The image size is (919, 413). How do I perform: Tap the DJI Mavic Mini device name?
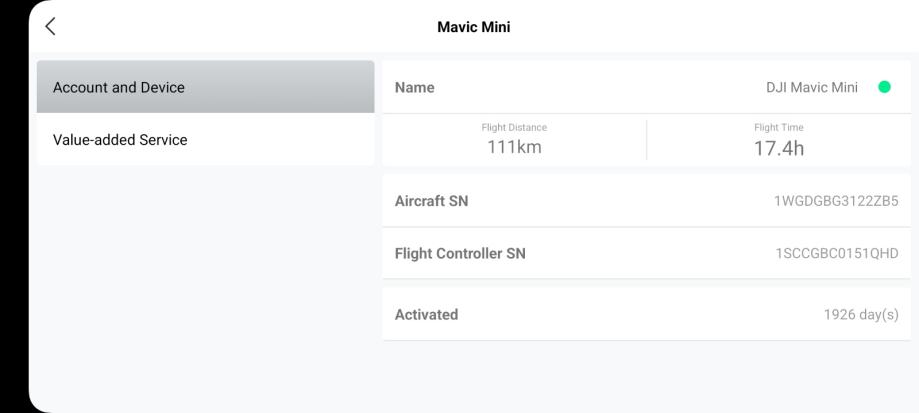(811, 87)
